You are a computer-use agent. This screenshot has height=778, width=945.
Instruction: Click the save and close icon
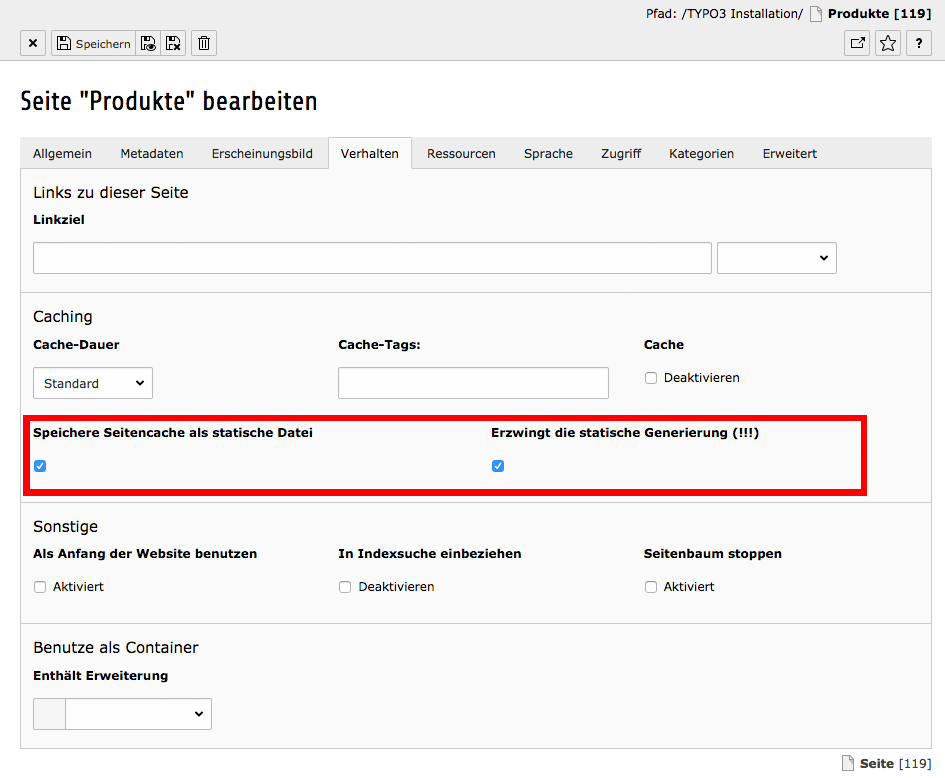click(x=173, y=43)
